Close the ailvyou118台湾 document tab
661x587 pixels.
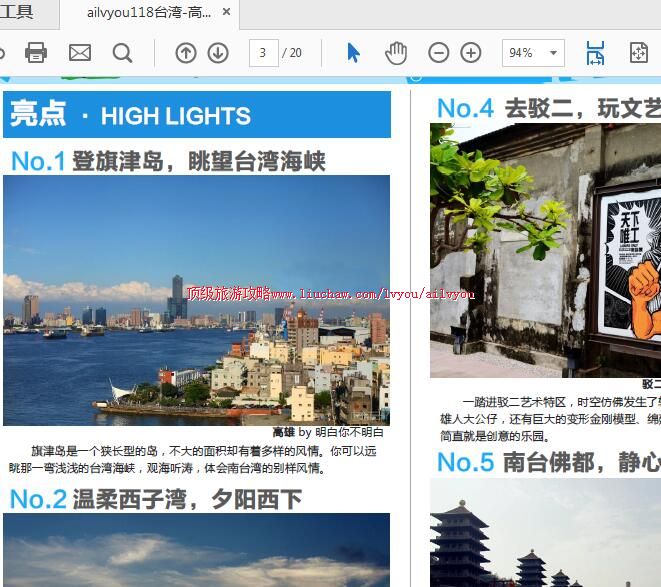tap(226, 13)
